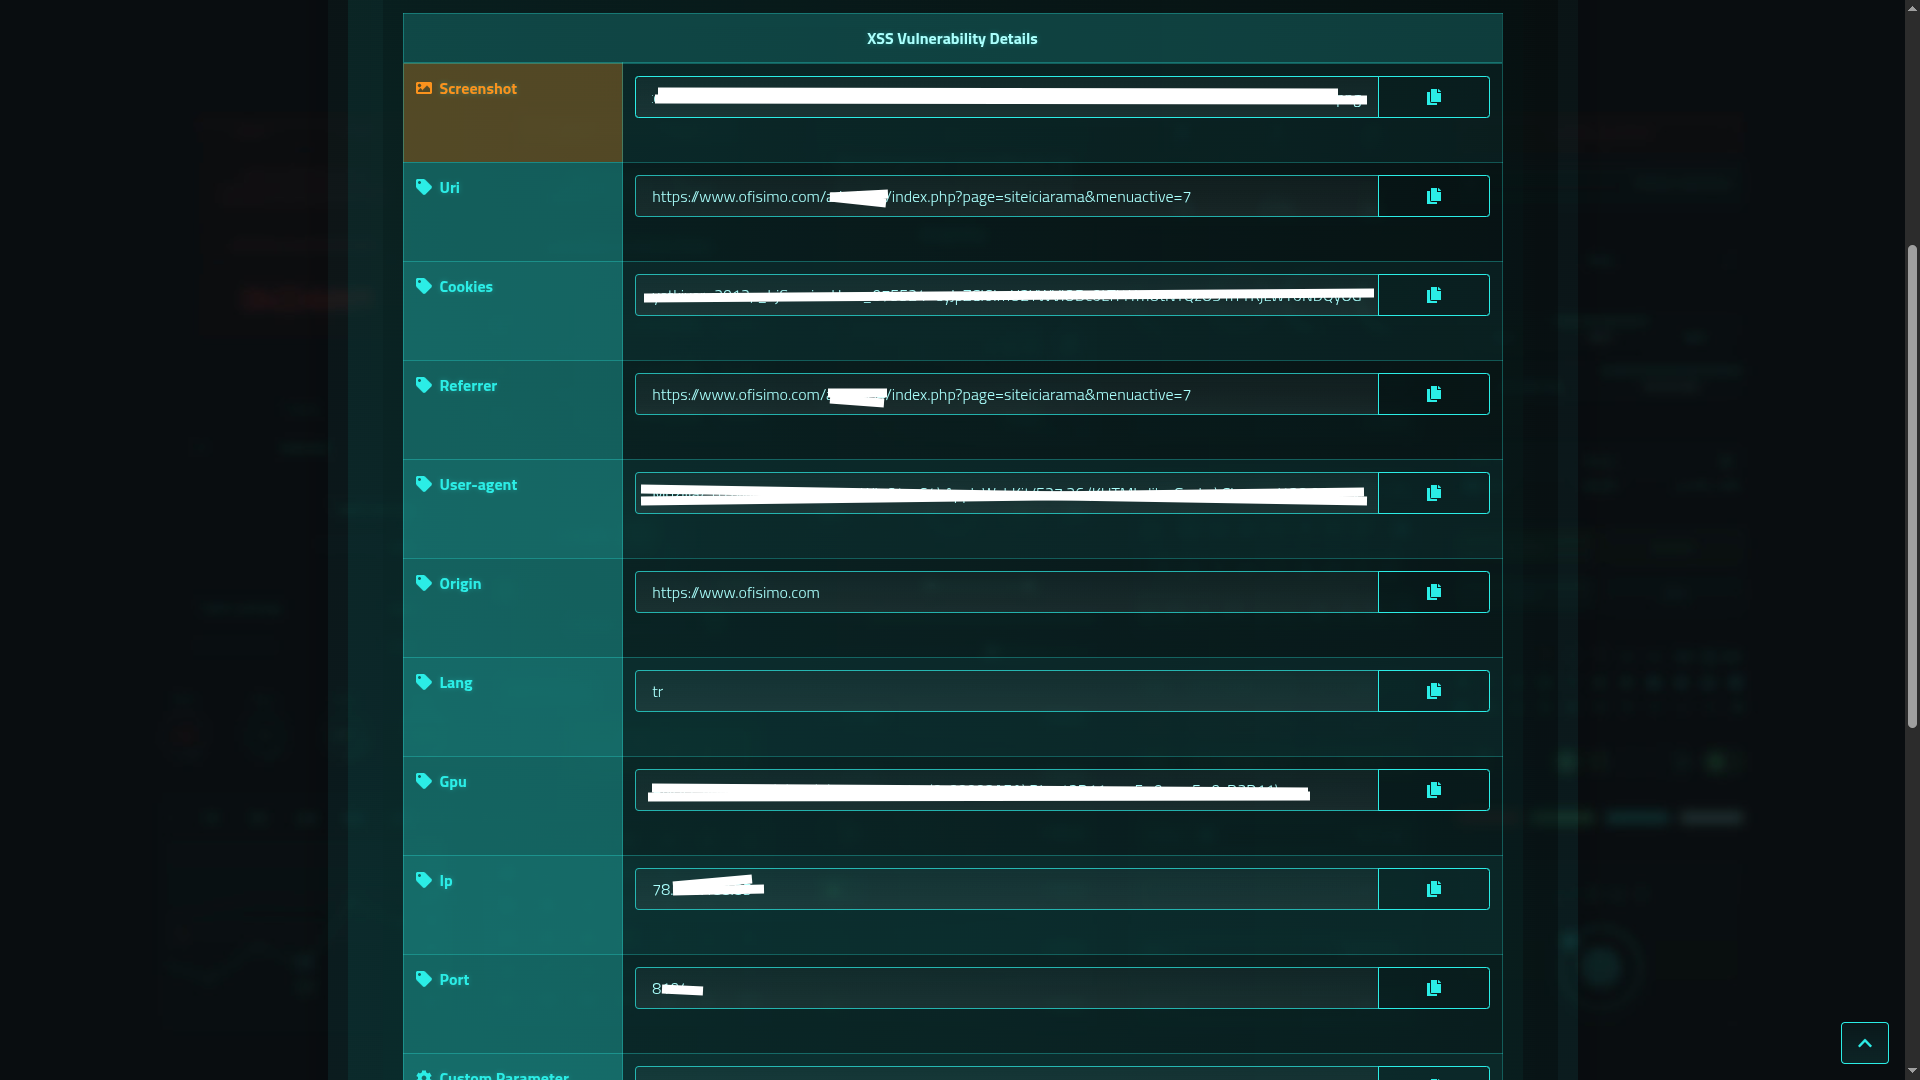Copy the Referrer value

coord(1433,394)
